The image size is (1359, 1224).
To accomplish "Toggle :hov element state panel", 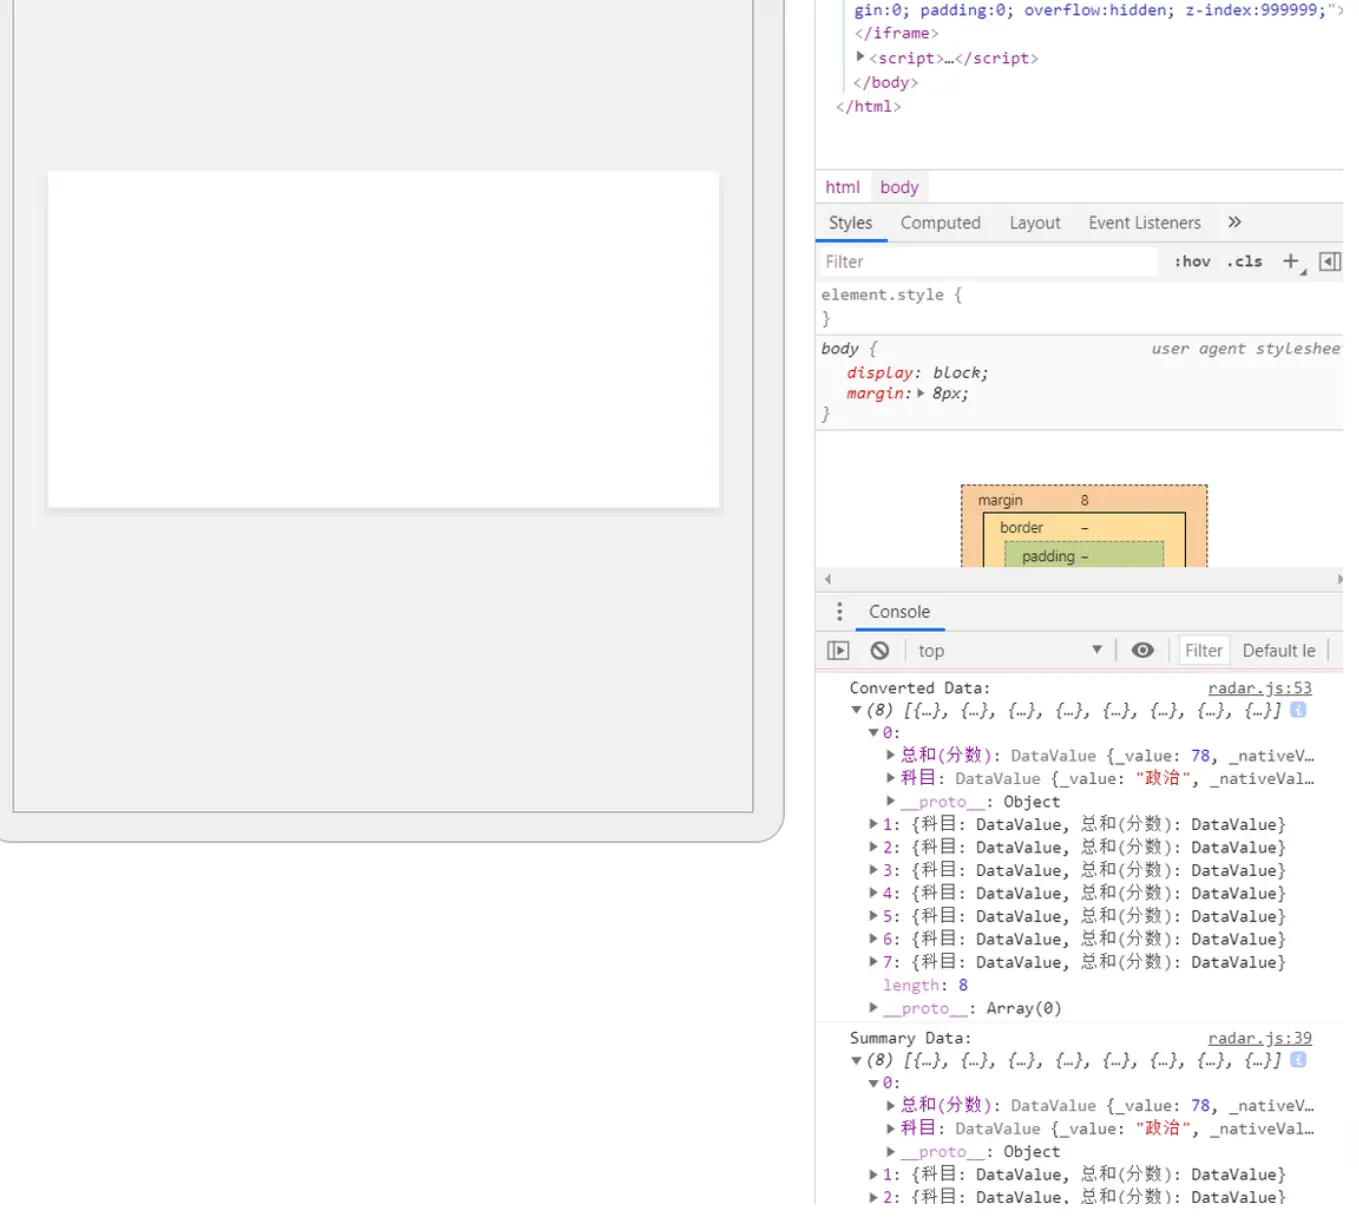I will pos(1192,261).
